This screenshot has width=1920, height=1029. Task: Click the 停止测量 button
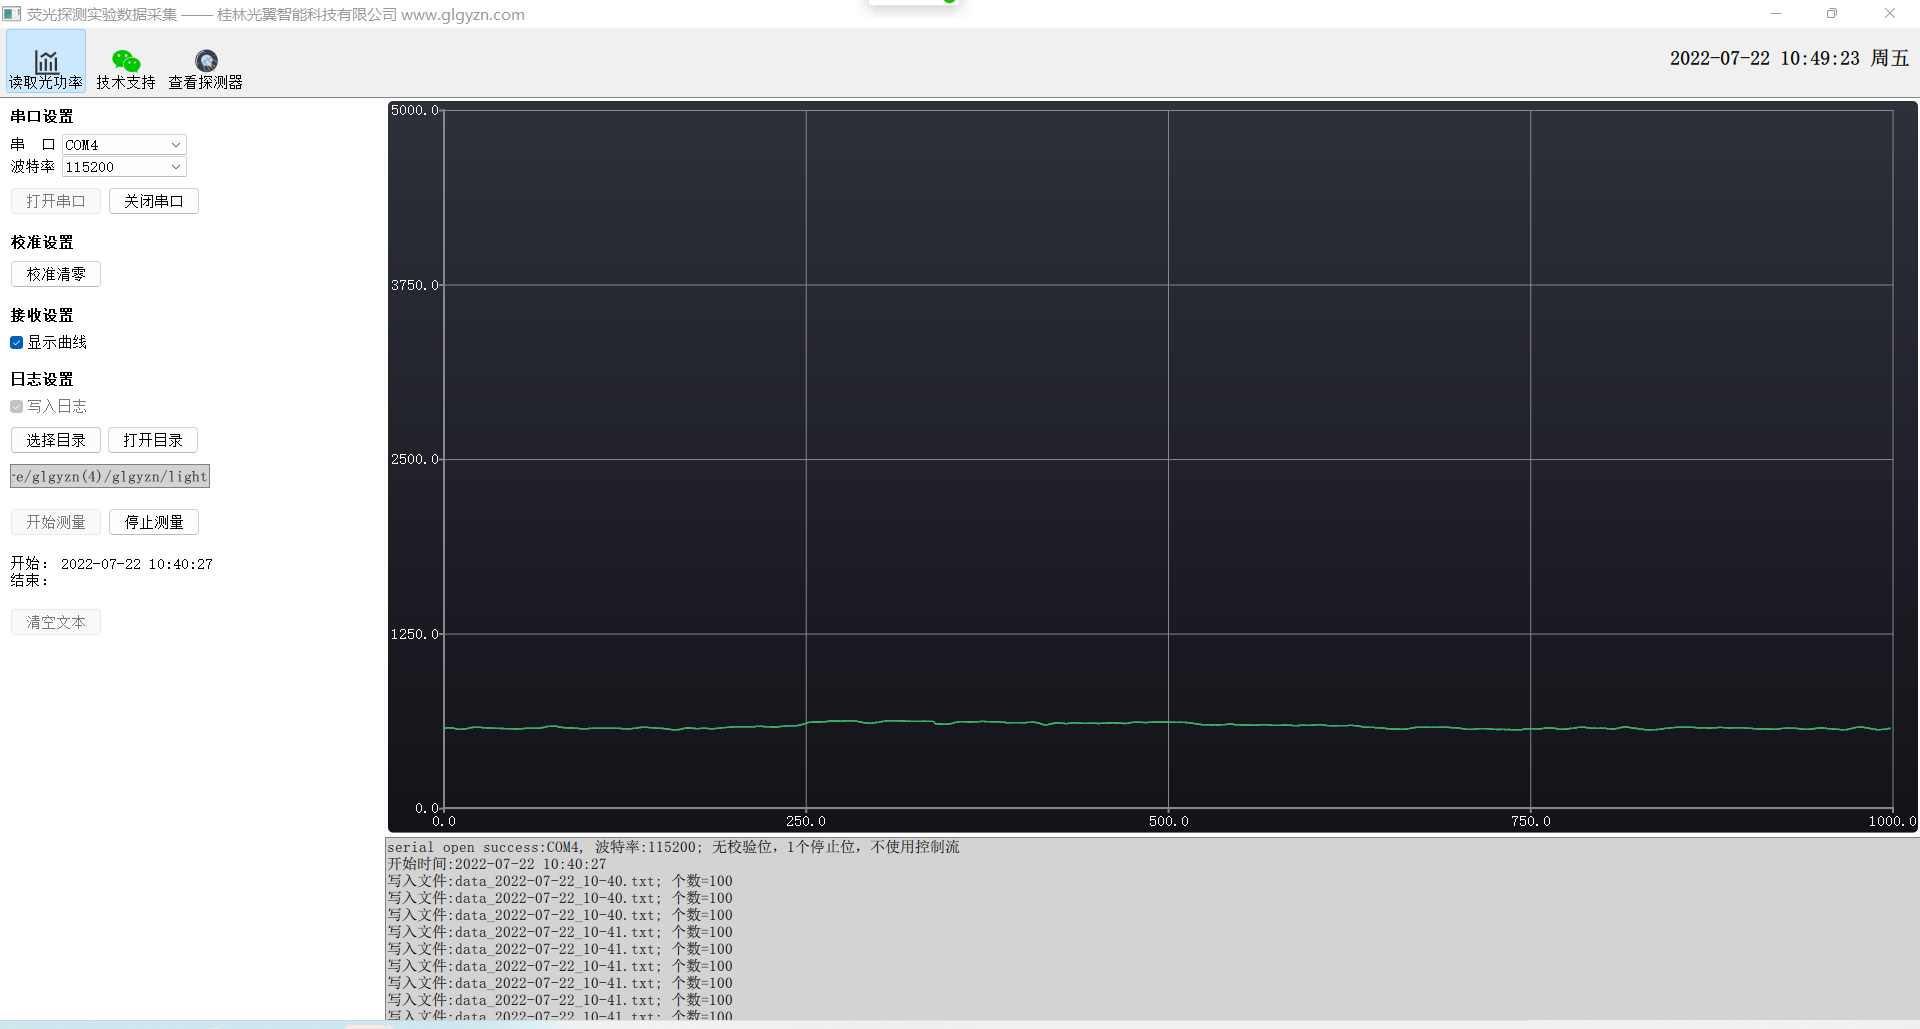click(154, 522)
